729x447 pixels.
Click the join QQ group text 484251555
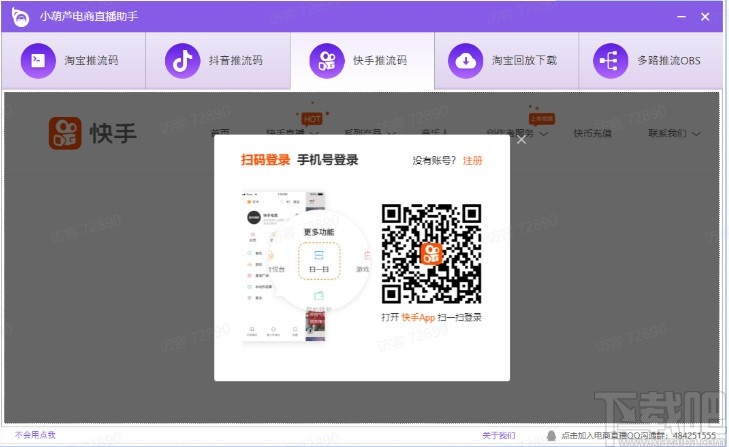tap(638, 435)
